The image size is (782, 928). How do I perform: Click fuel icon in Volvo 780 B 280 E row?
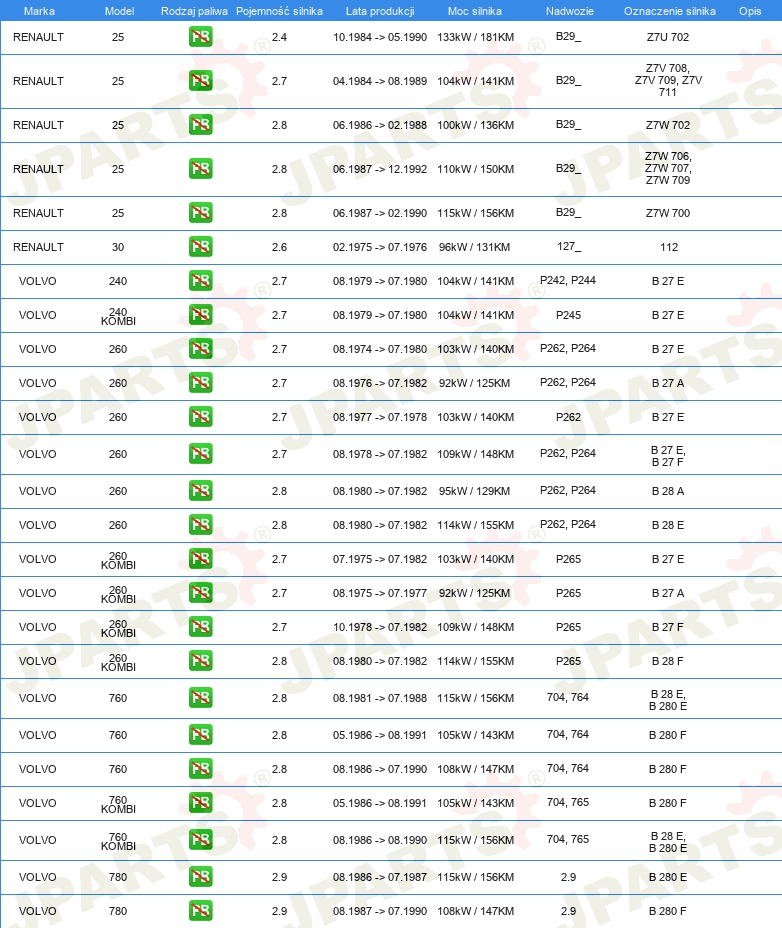(x=201, y=877)
